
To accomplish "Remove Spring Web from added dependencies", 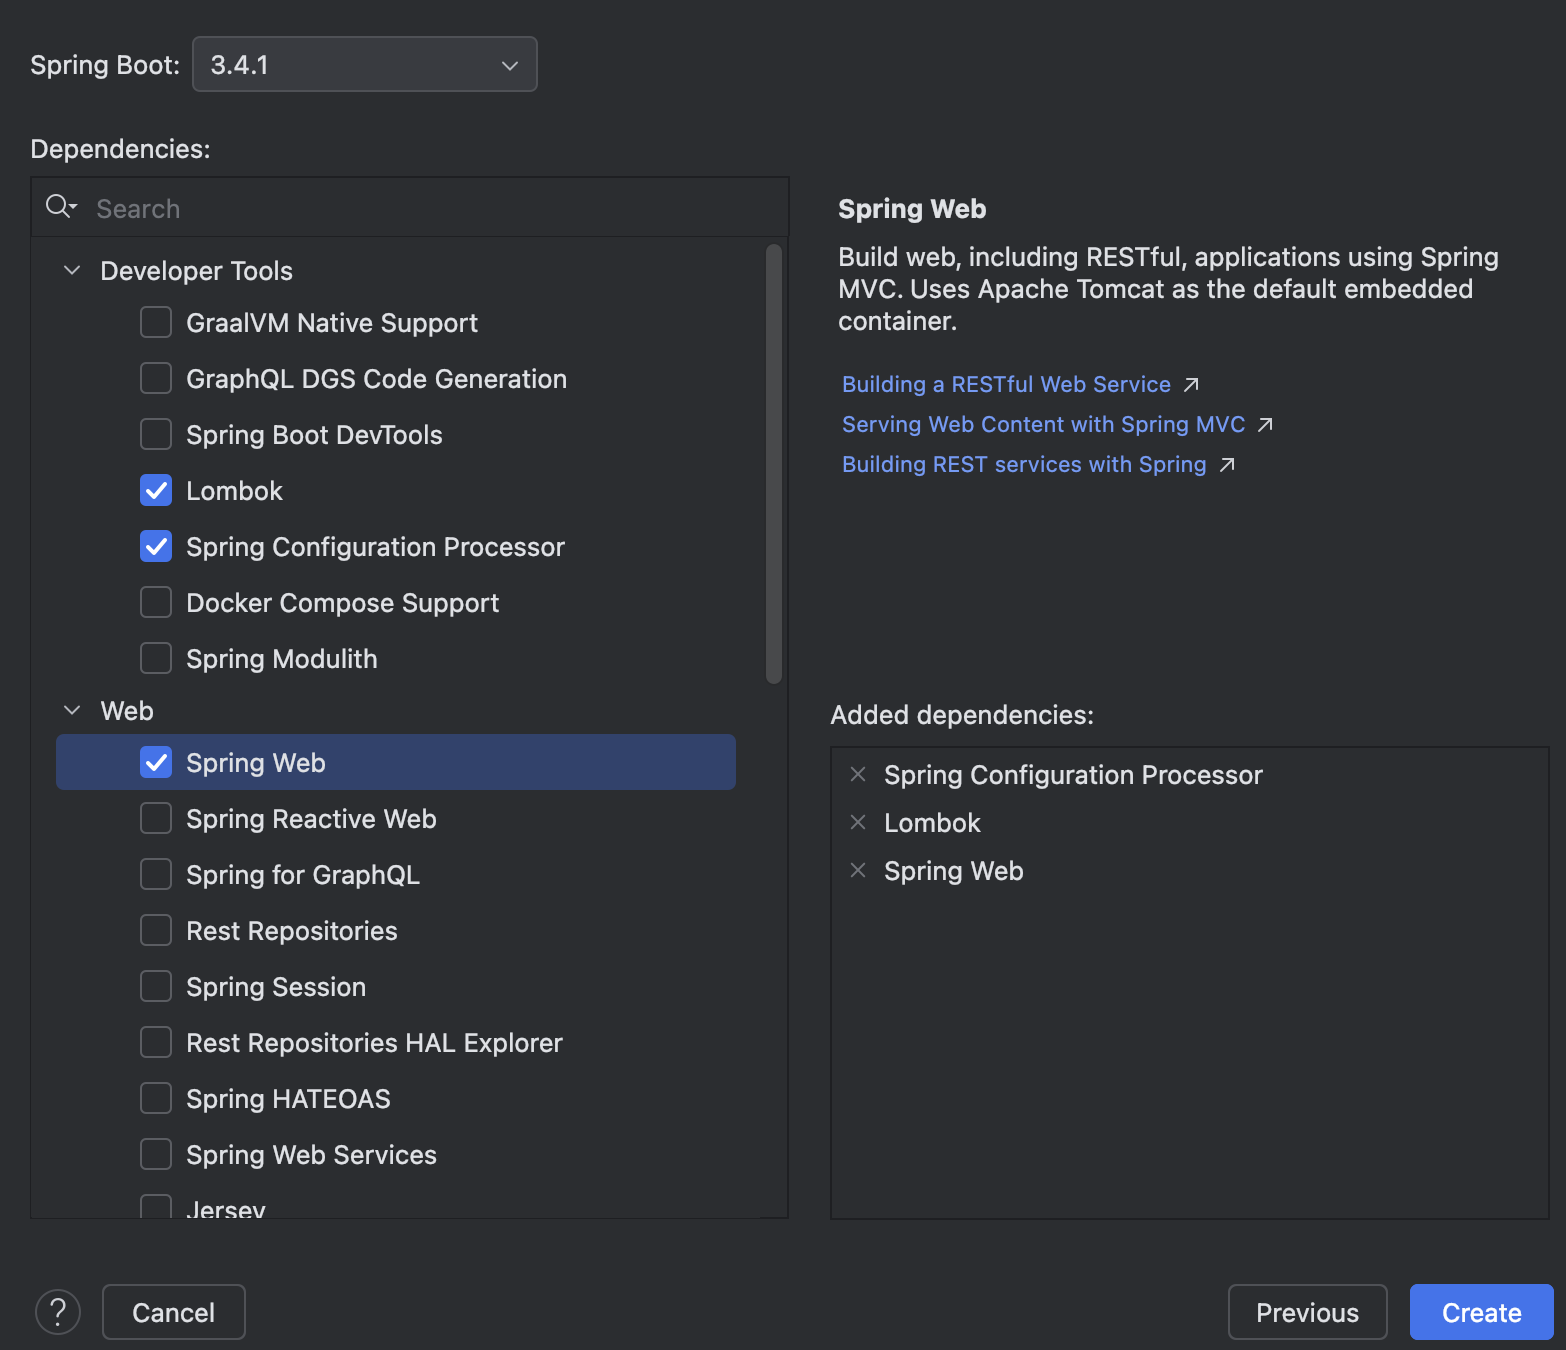I will (x=858, y=870).
